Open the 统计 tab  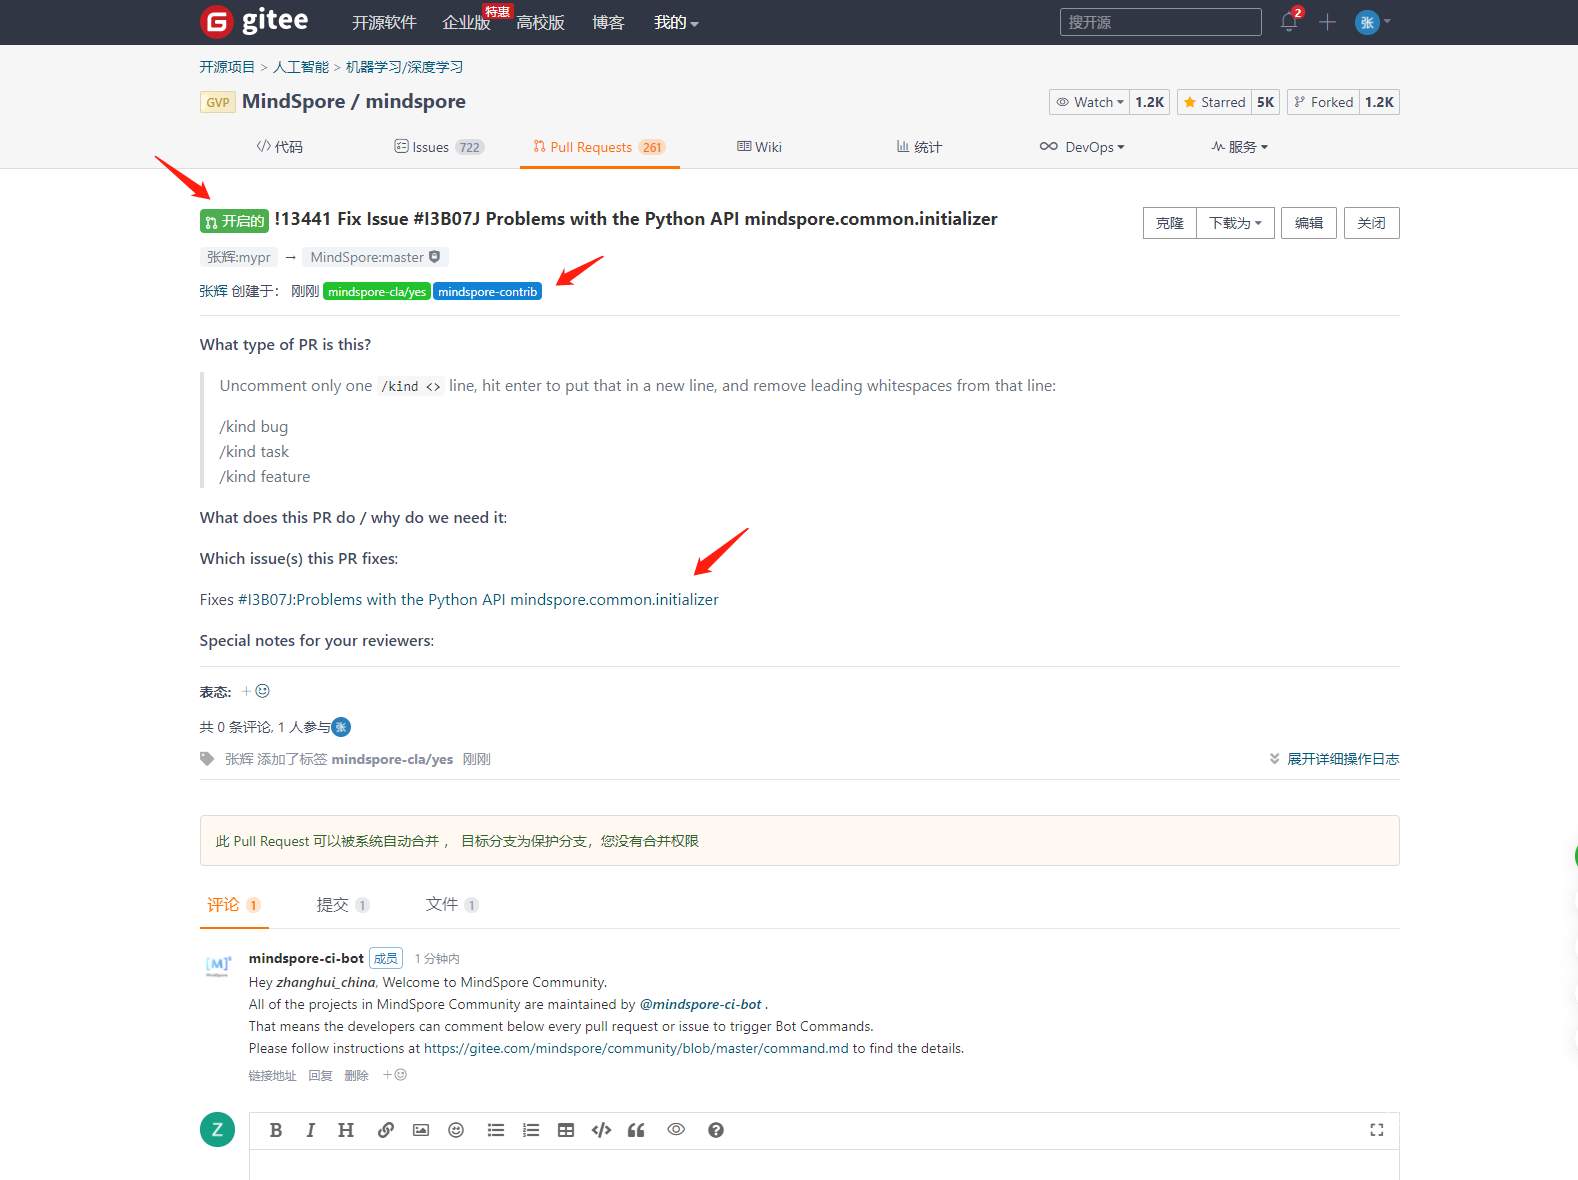pyautogui.click(x=920, y=147)
